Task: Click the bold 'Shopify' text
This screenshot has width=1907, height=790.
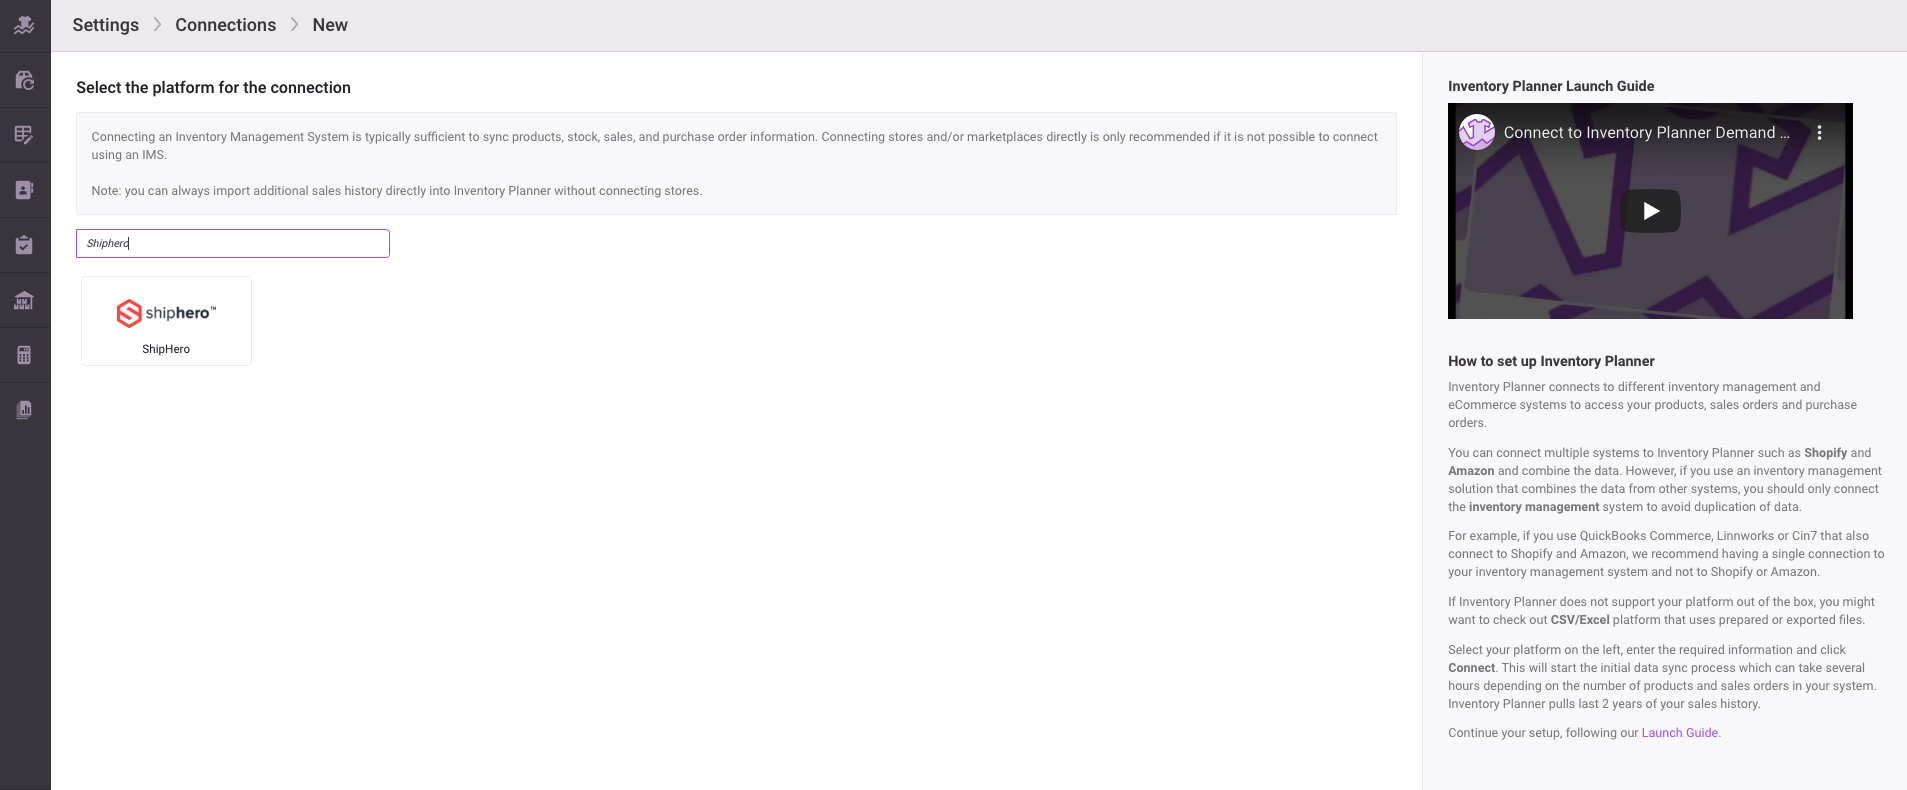Action: 1825,453
